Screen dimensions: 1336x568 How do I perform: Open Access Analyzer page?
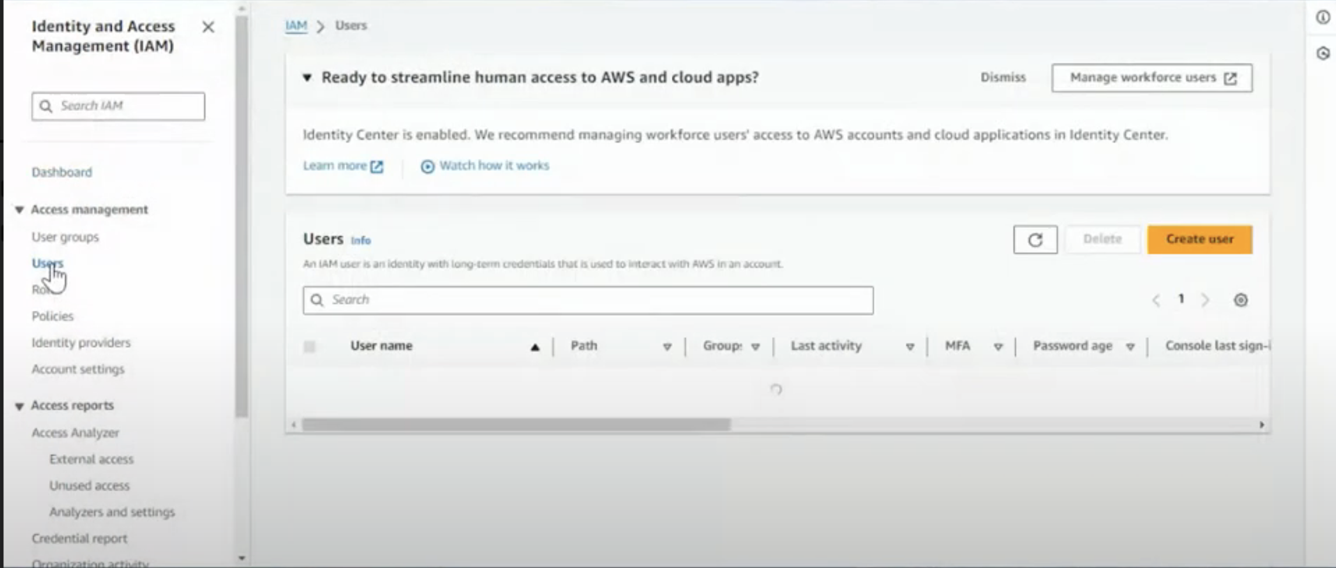click(75, 433)
